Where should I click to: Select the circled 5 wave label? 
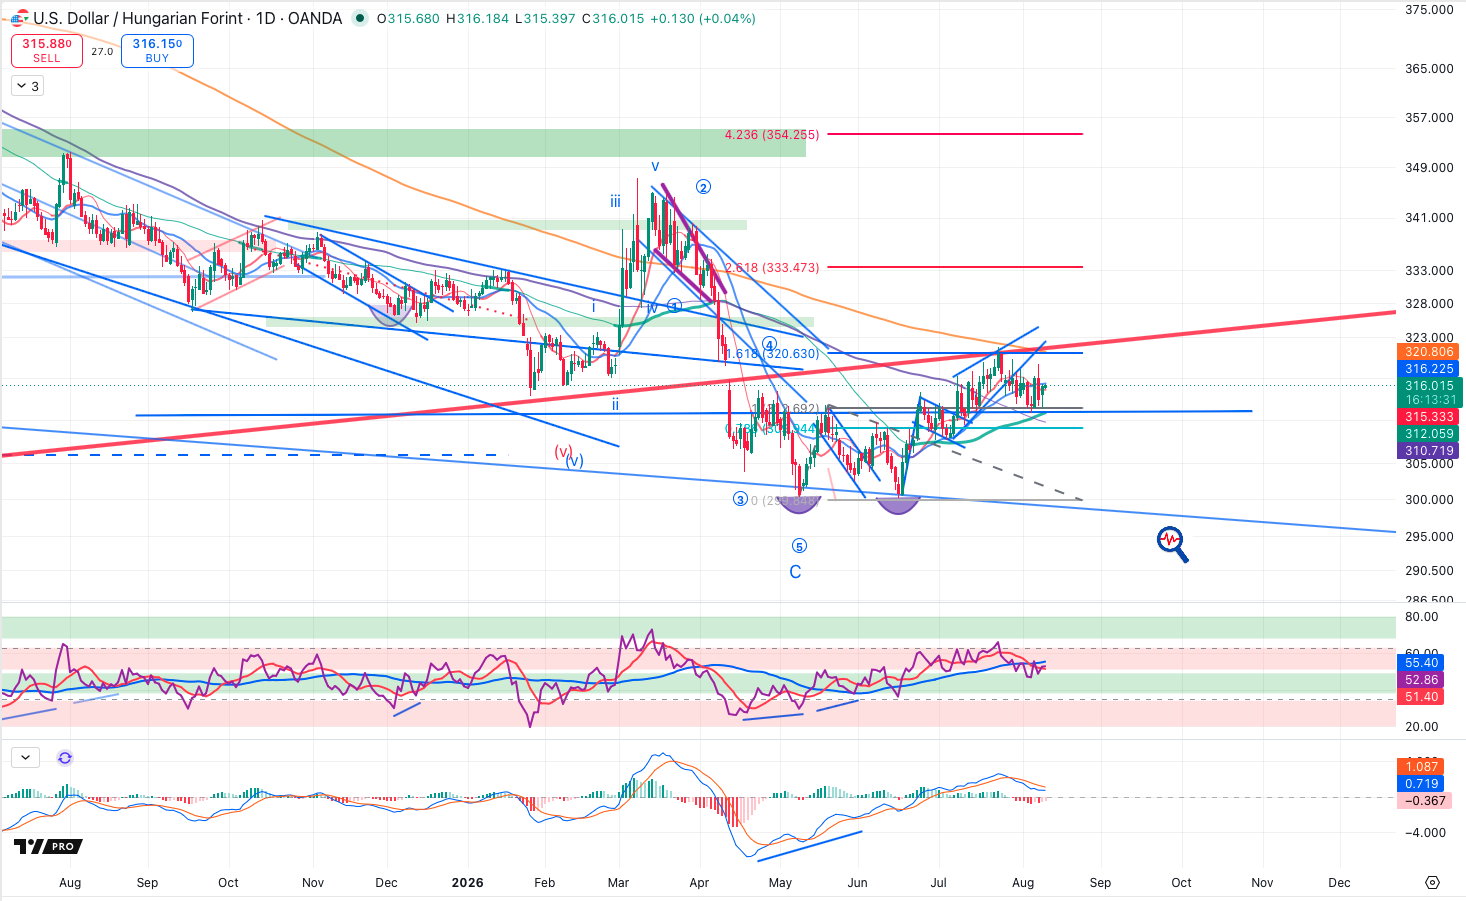[799, 546]
